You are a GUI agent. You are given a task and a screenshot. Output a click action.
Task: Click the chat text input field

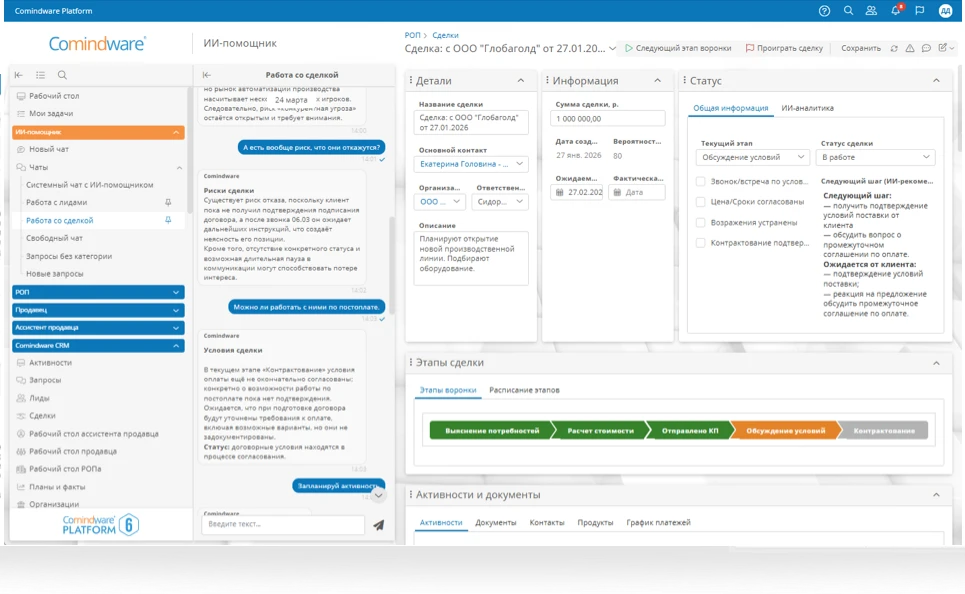pyautogui.click(x=282, y=524)
